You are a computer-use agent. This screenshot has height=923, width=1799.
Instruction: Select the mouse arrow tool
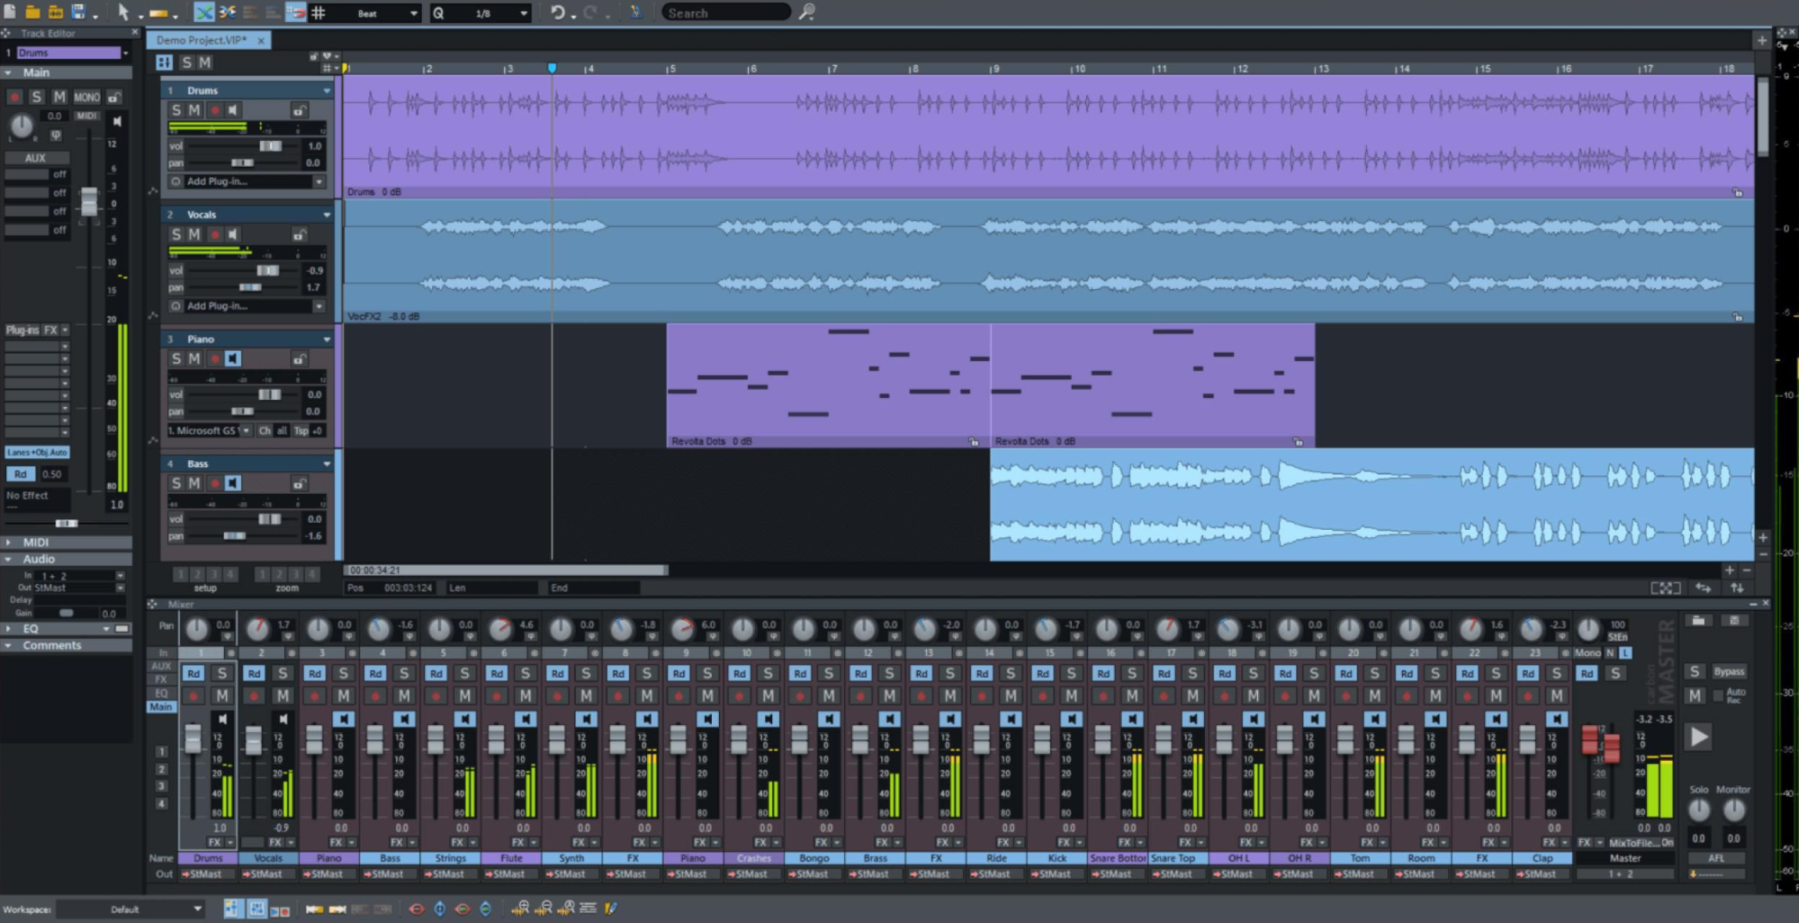124,13
